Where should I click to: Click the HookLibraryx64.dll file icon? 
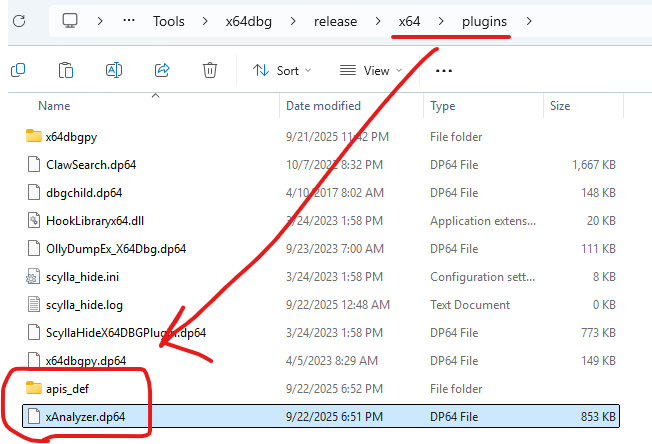click(33, 220)
